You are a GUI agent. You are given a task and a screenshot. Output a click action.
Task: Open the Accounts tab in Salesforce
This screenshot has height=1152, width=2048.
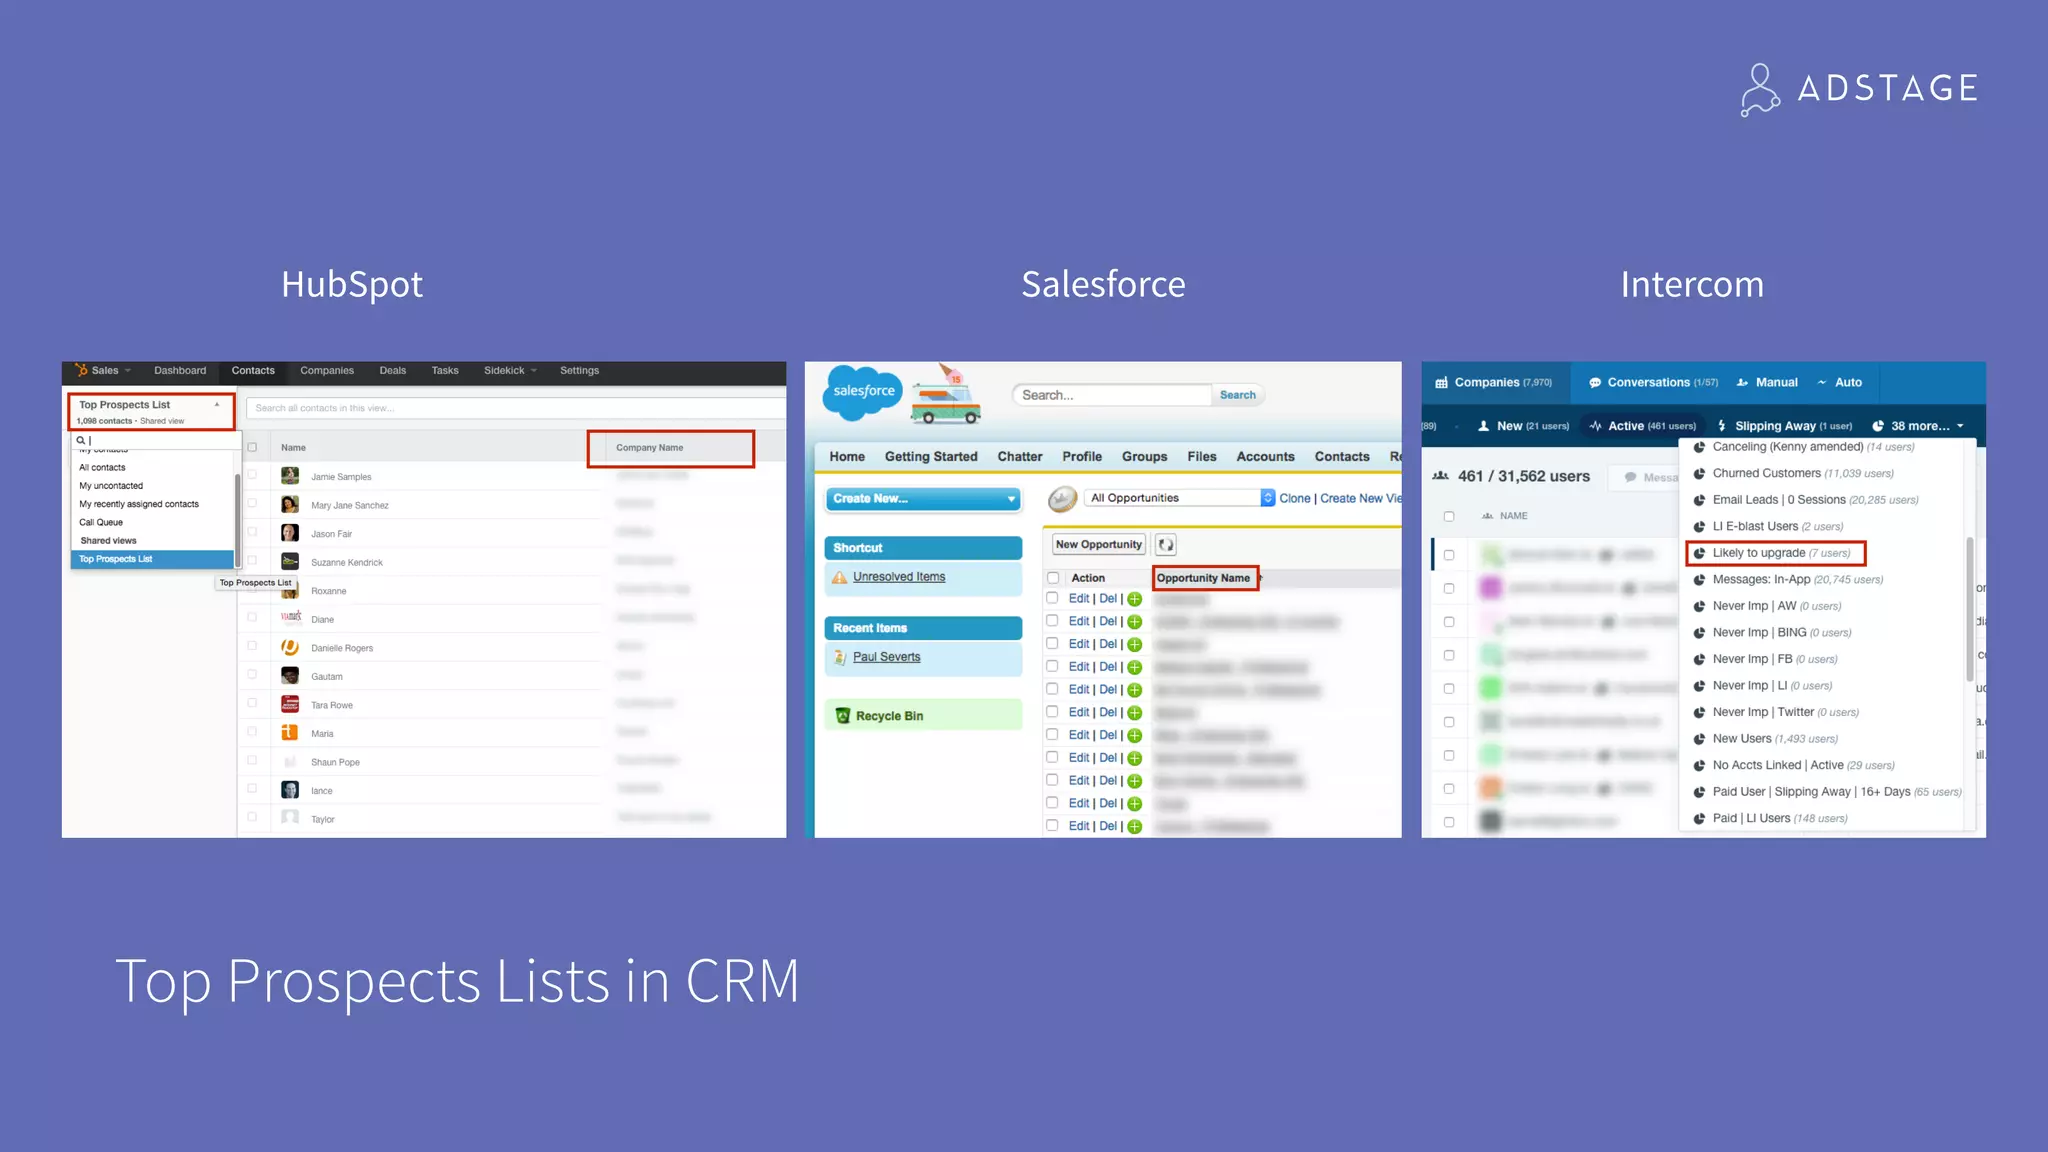[1265, 456]
